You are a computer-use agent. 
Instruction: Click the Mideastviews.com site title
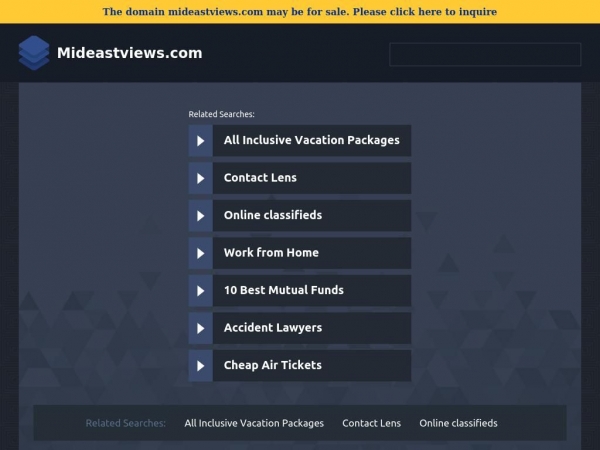(x=130, y=53)
